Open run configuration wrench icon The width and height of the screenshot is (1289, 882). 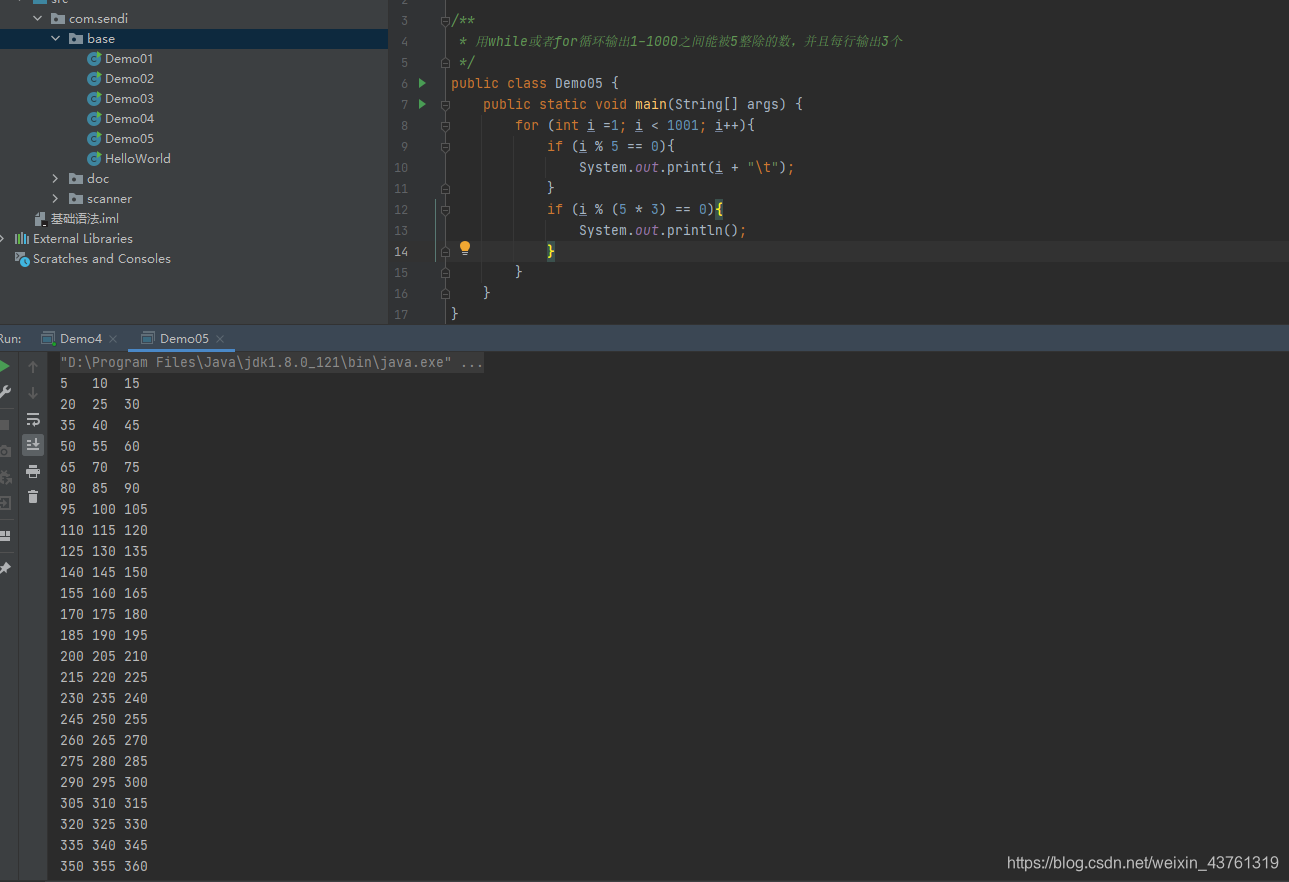tap(5, 392)
